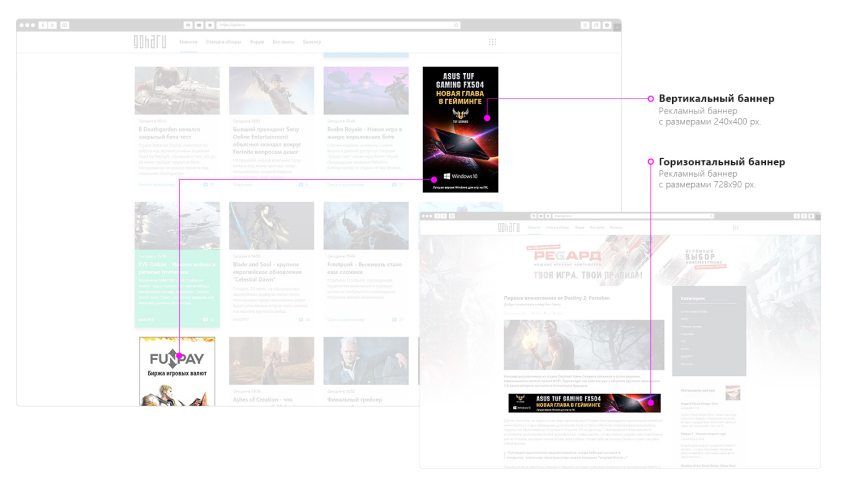Click the Frostpunk card image
Screen dimensions: 855x480
coord(366,226)
